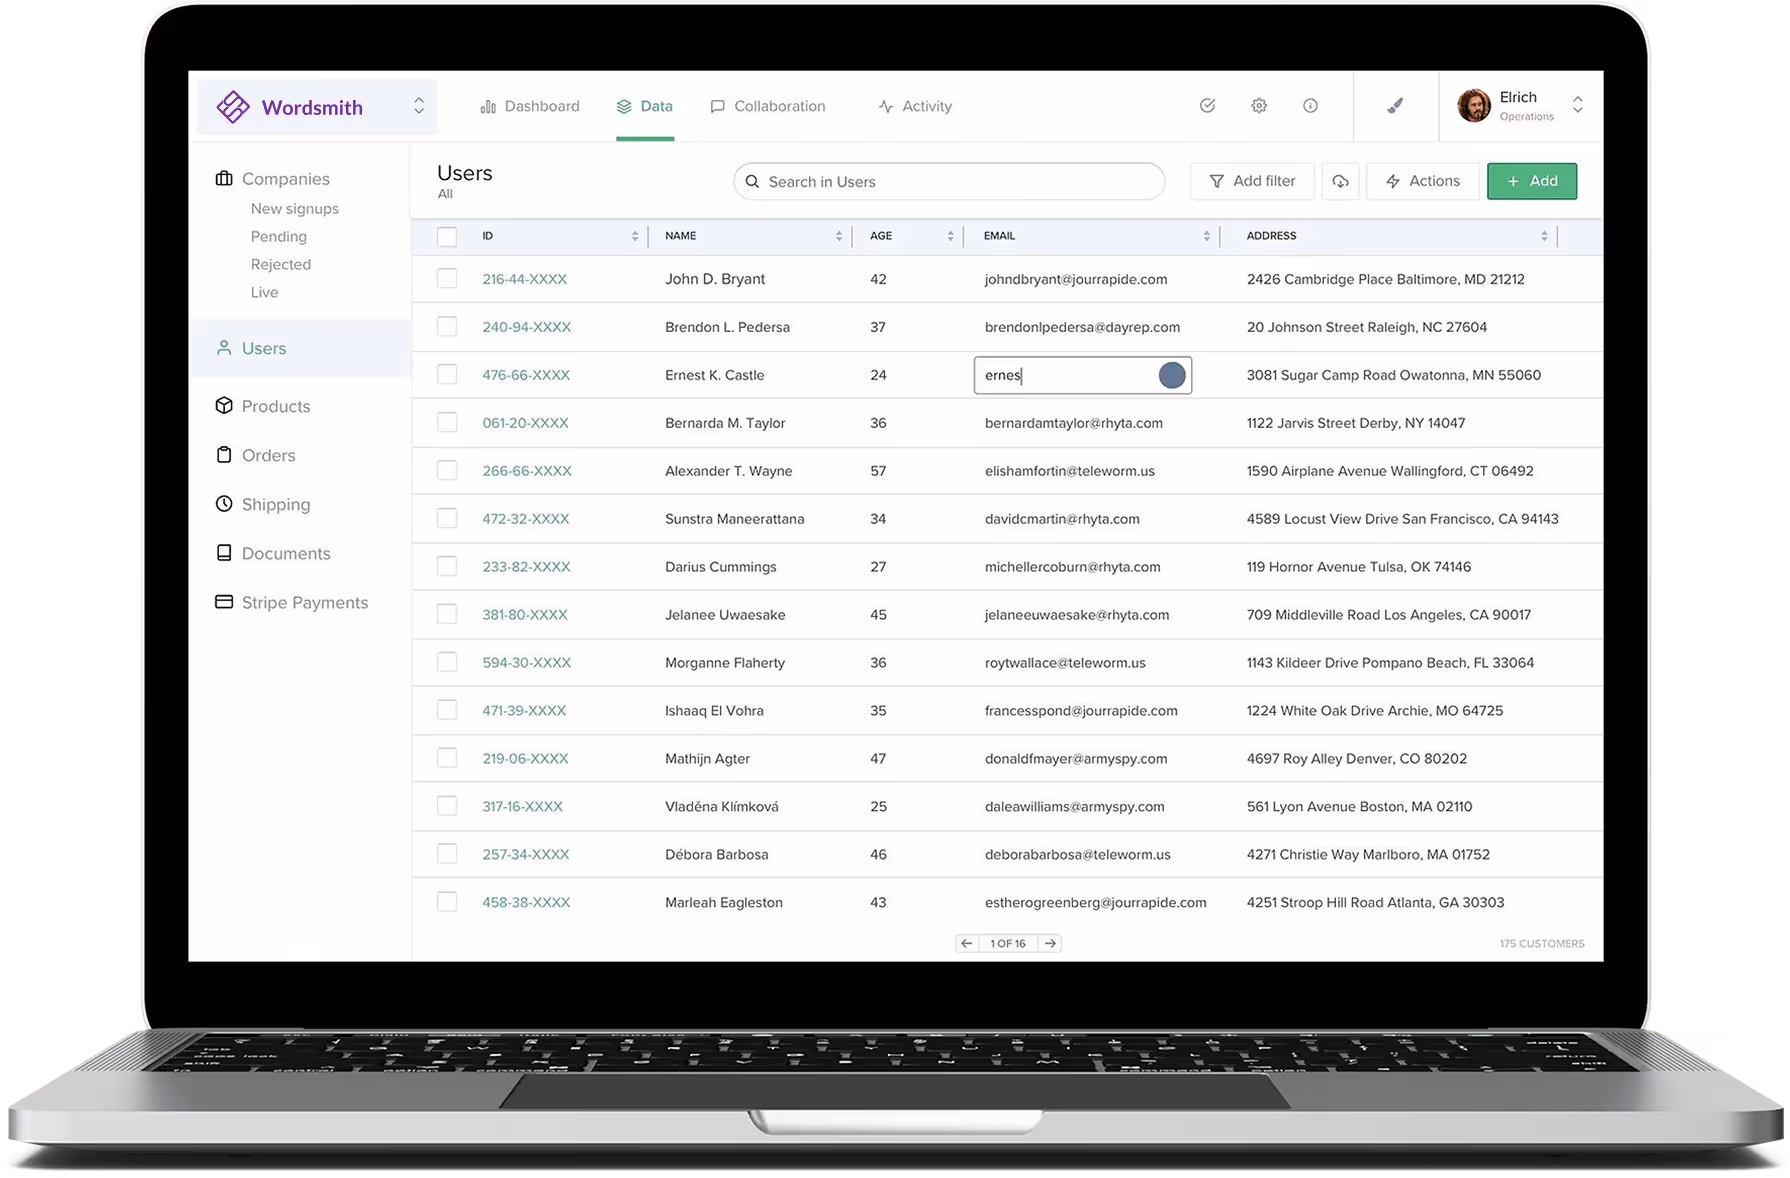Go to the Collaboration tab
The height and width of the screenshot is (1178, 1790).
(x=768, y=106)
